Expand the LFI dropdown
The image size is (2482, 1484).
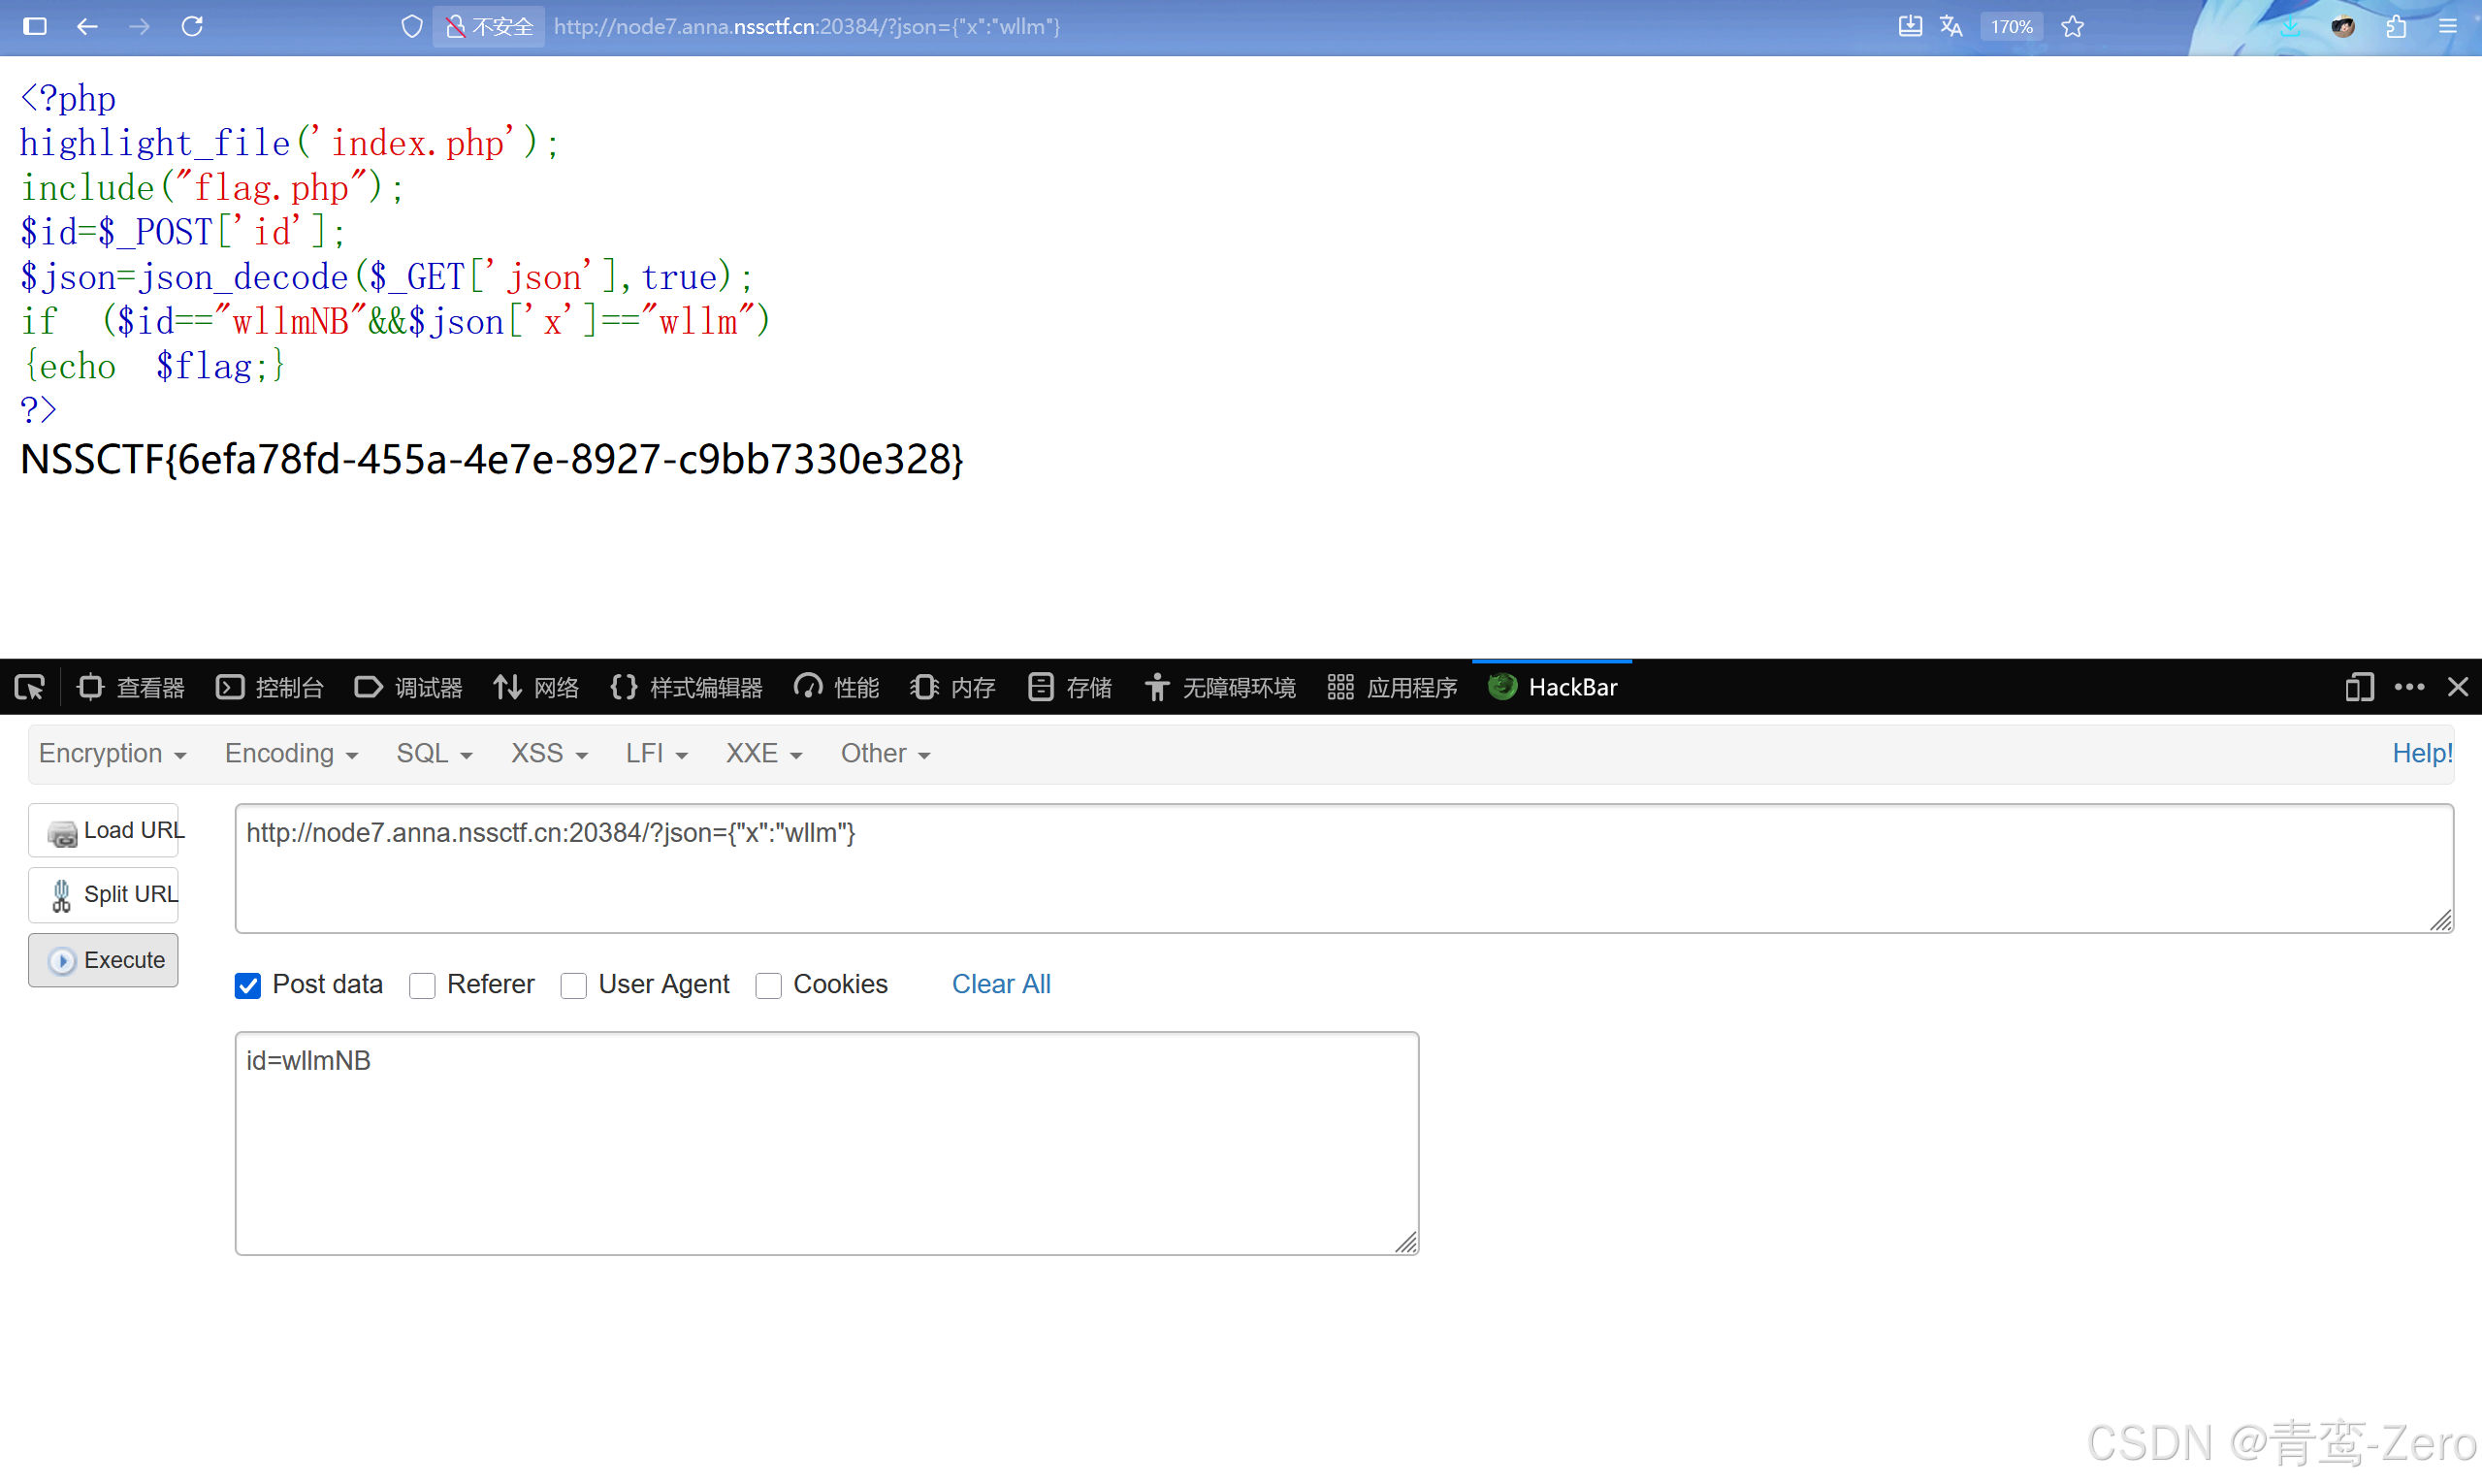point(656,753)
